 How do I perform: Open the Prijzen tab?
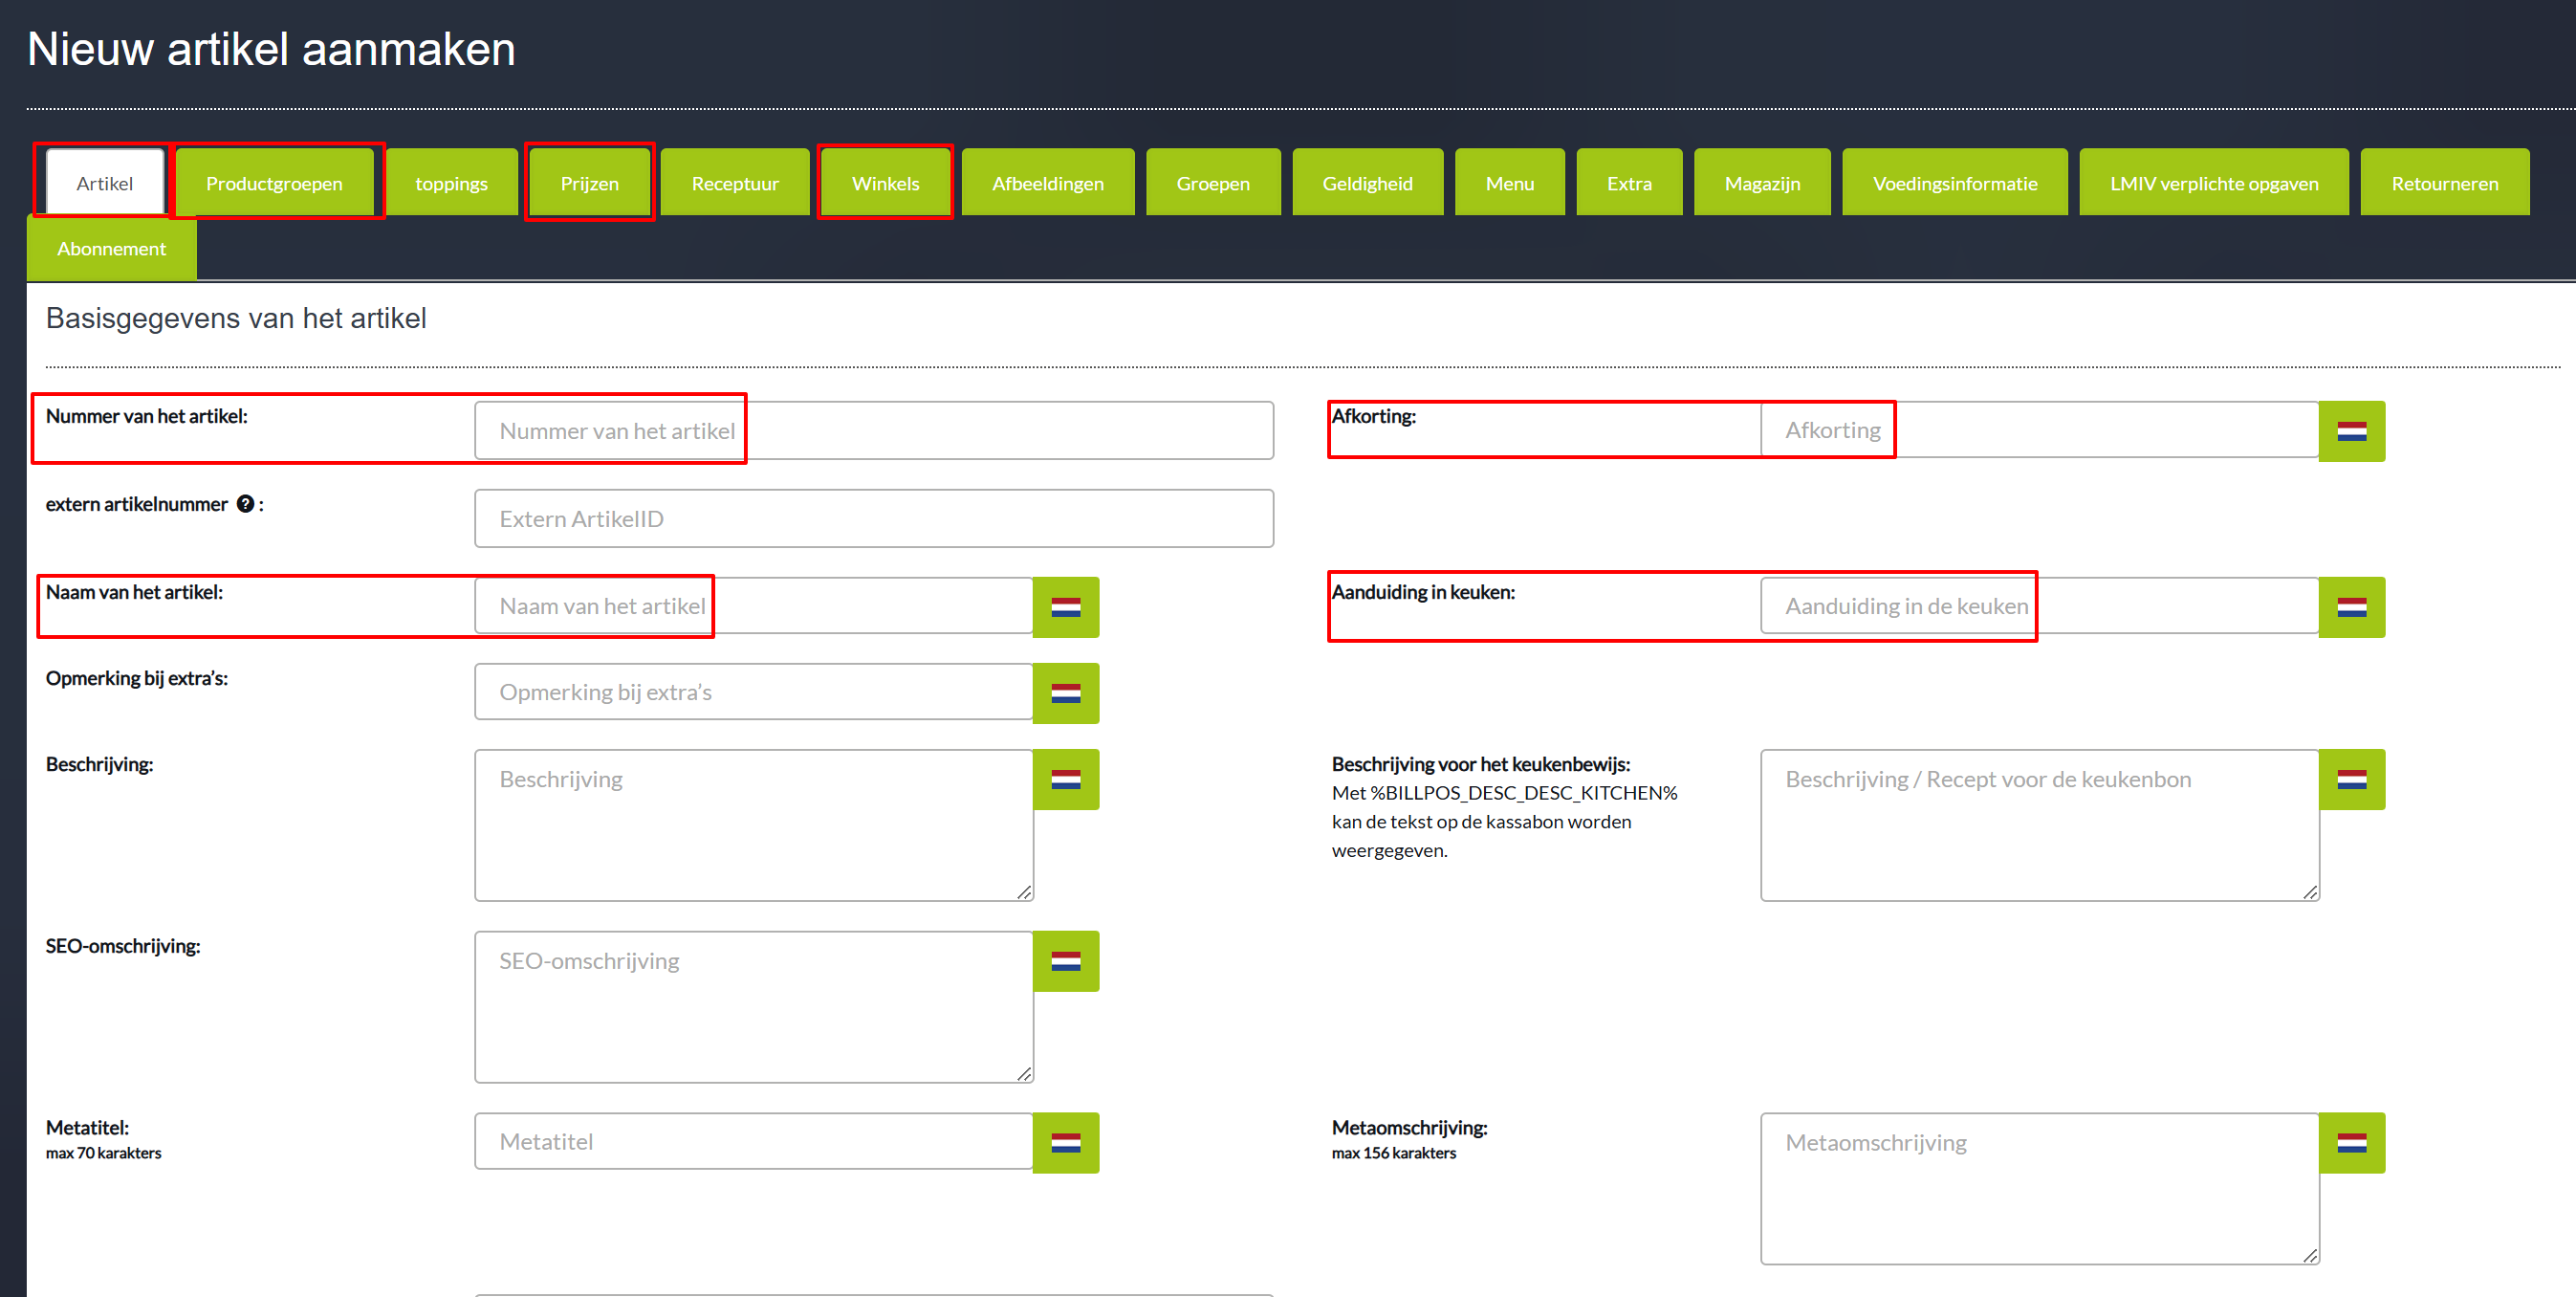tap(589, 183)
